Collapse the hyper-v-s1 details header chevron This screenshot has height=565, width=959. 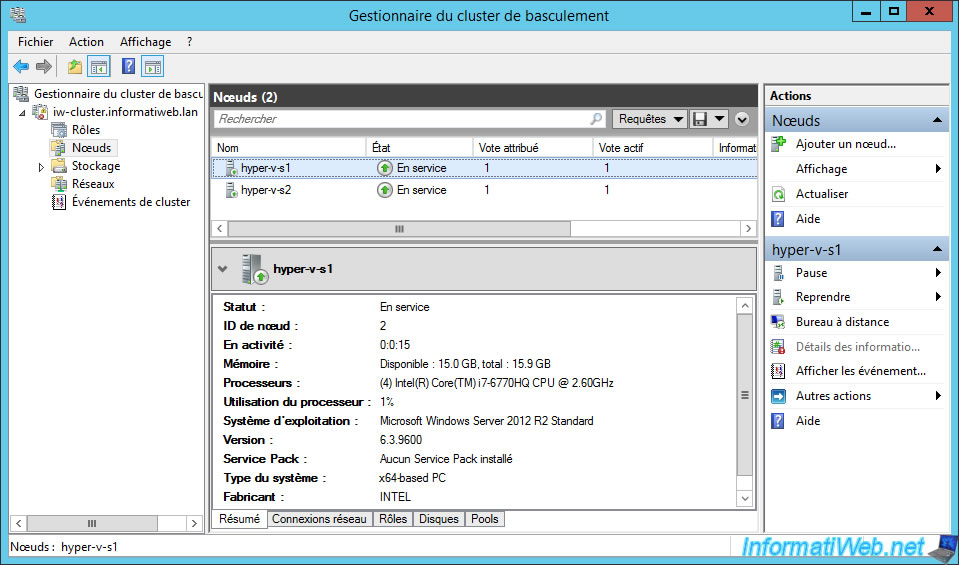223,268
